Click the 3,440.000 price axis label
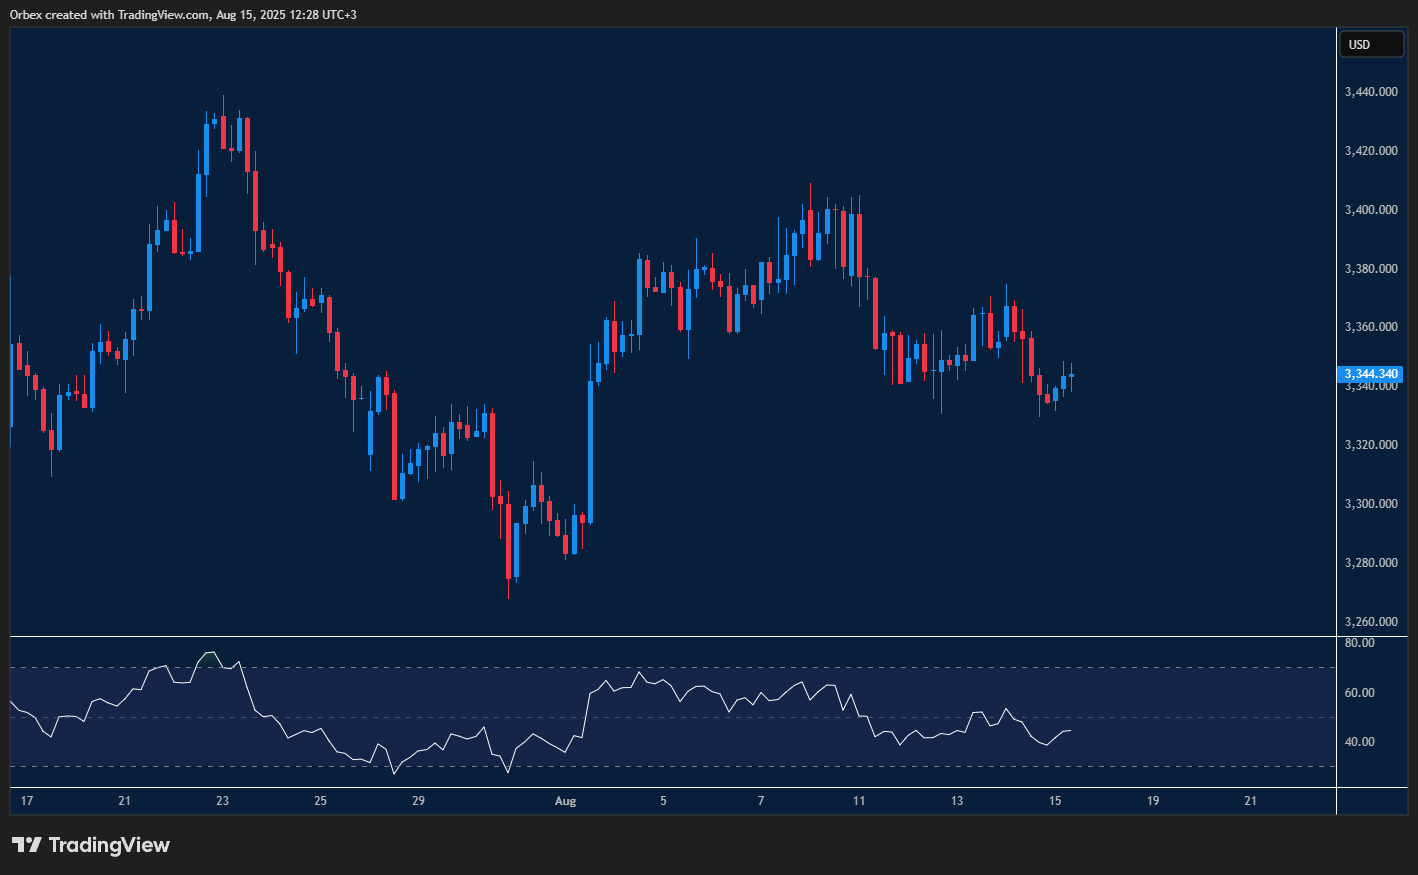Screen dimensions: 1418x875 1371,91
